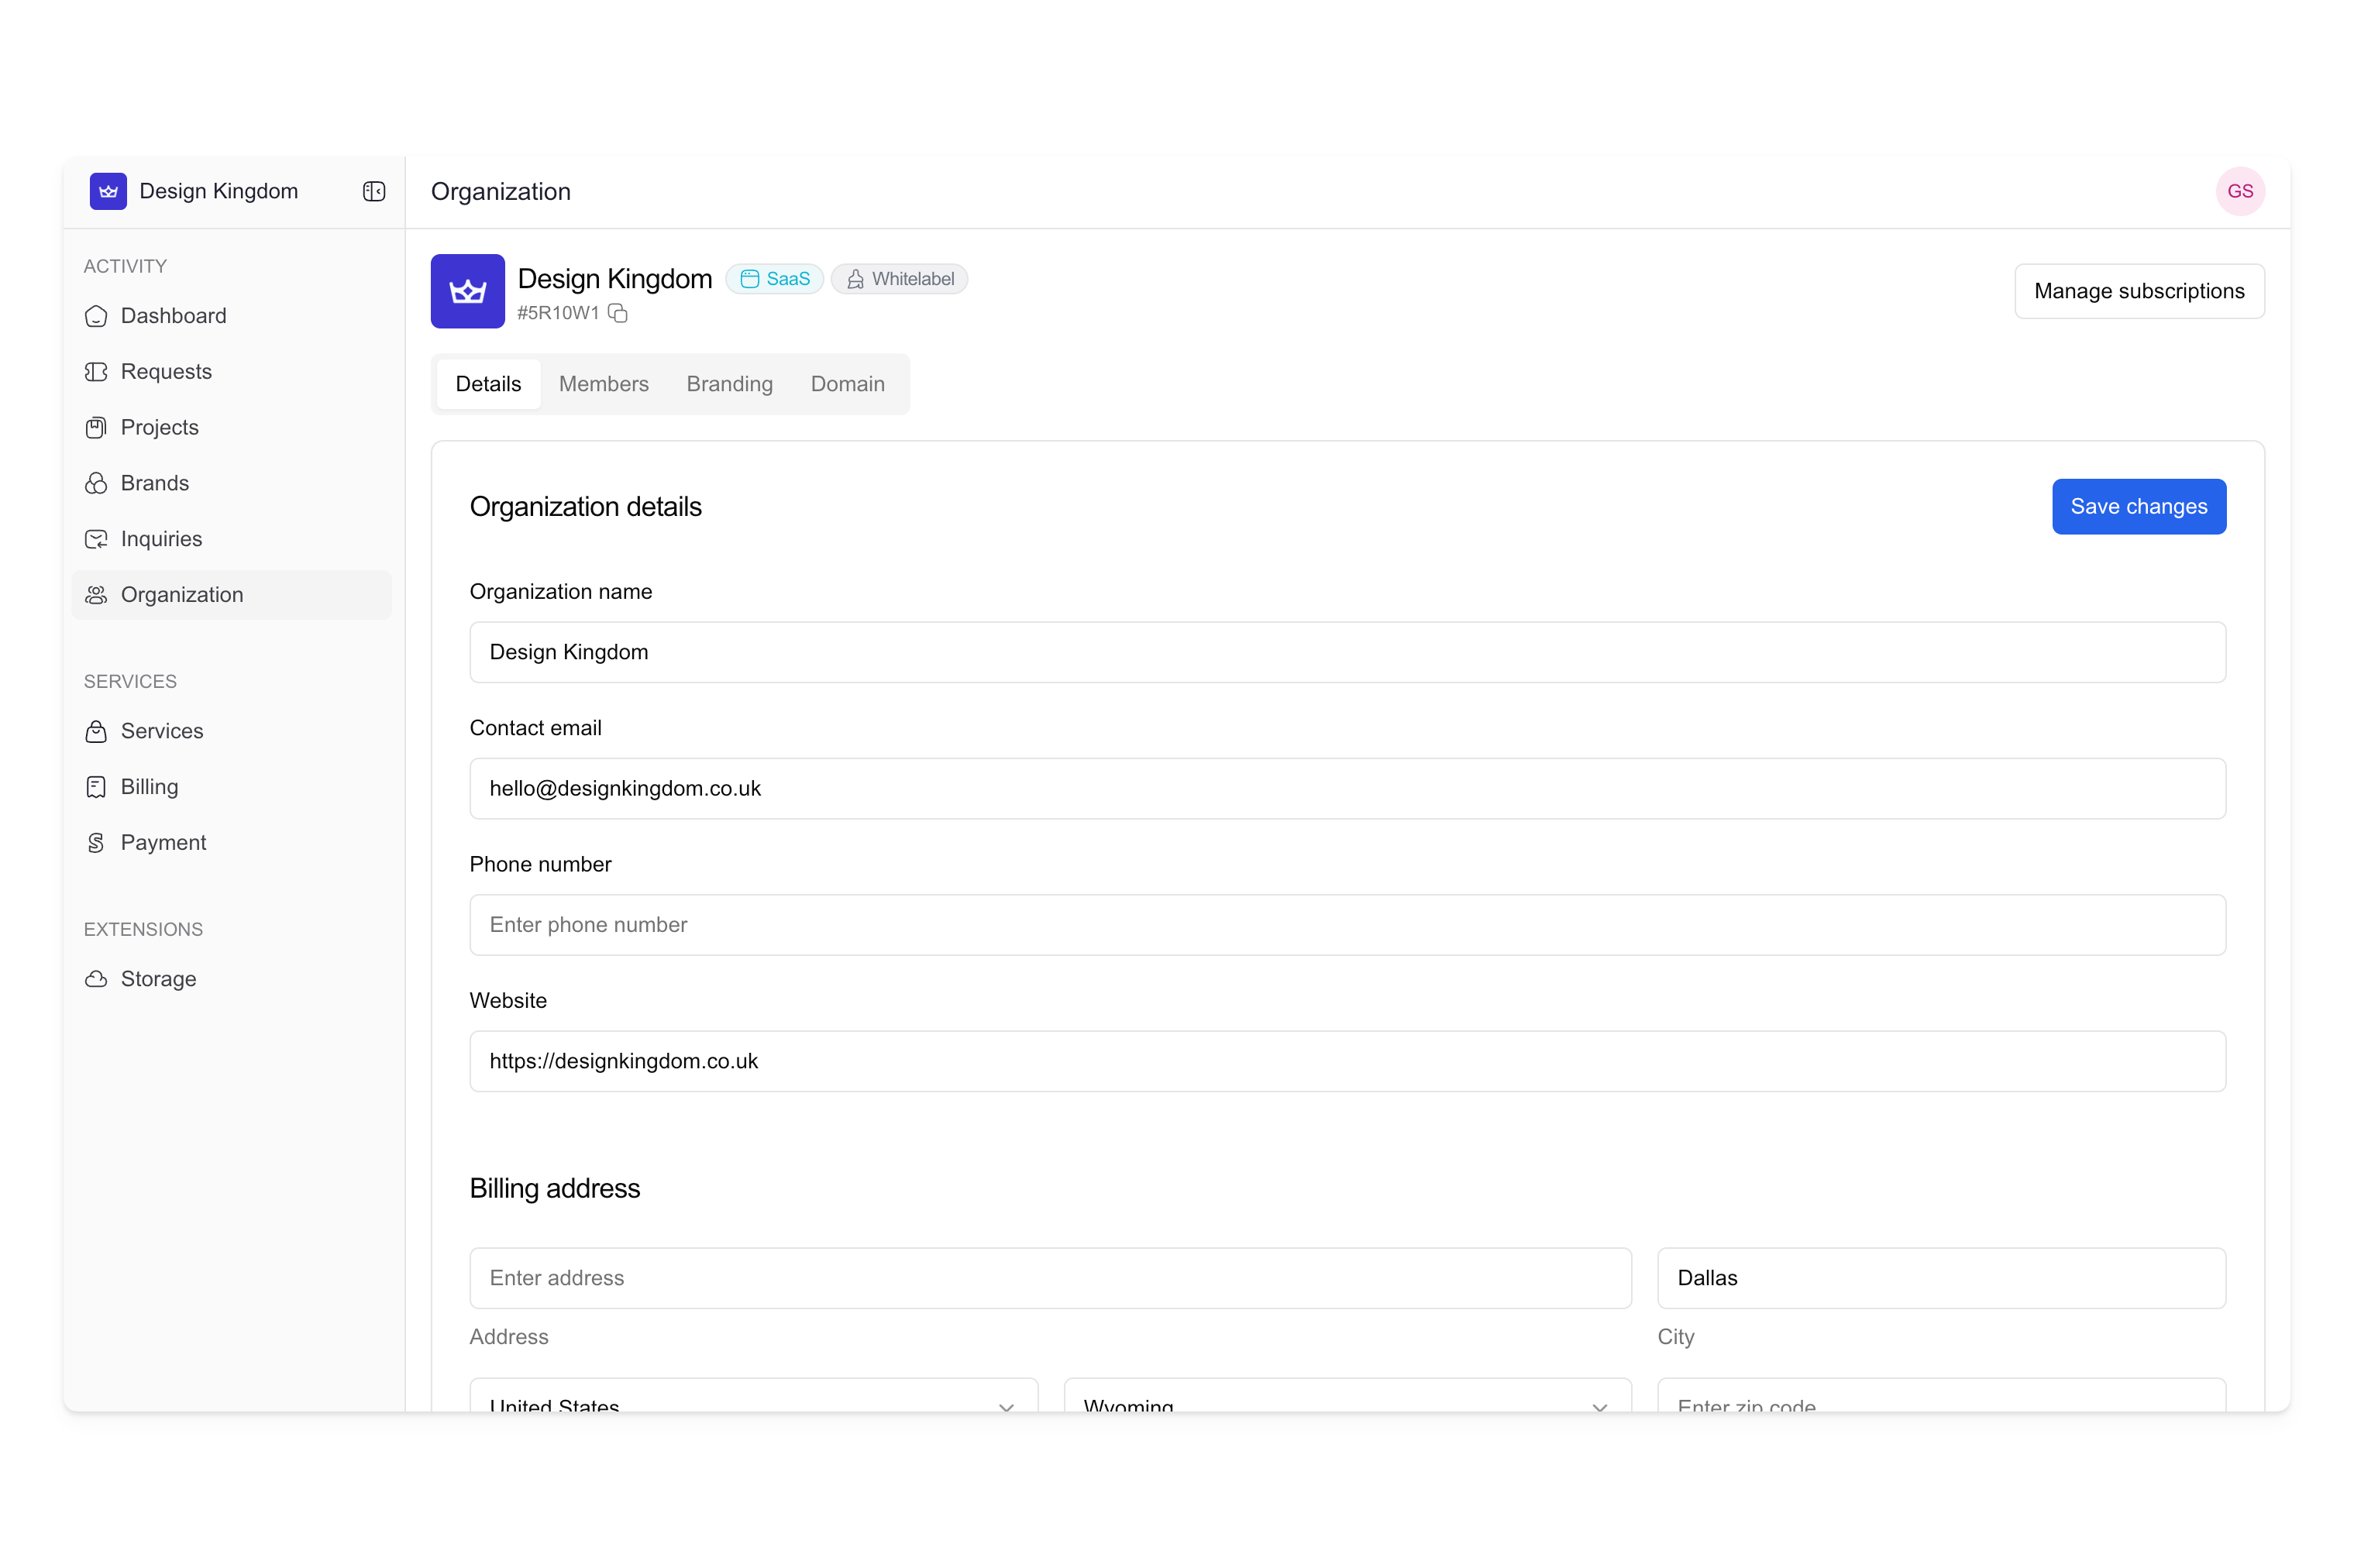This screenshot has width=2354, height=1568.
Task: Click the organization ID text #5R10W1
Action: click(558, 313)
